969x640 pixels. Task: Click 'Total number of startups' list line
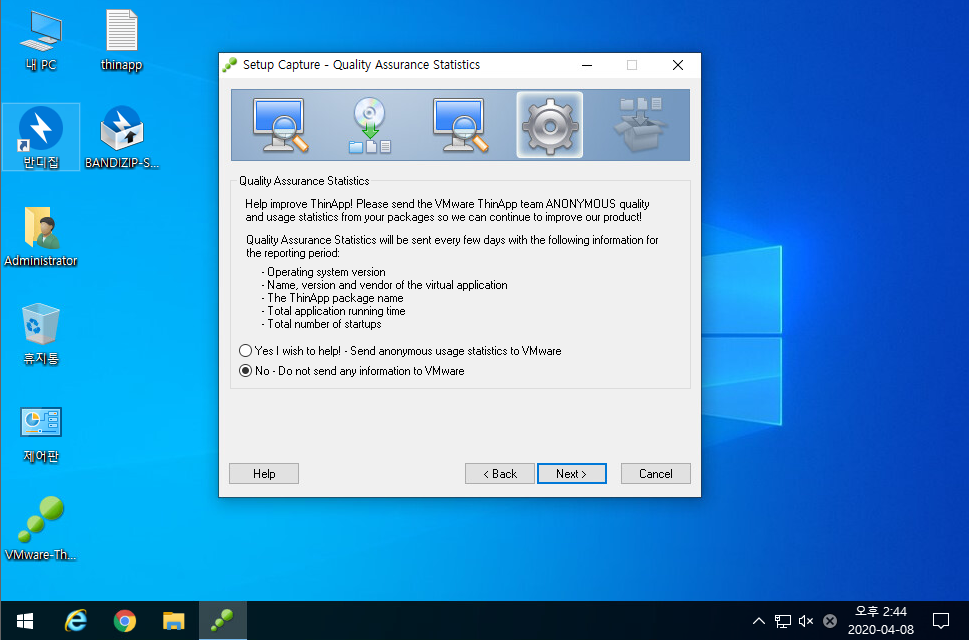(321, 324)
